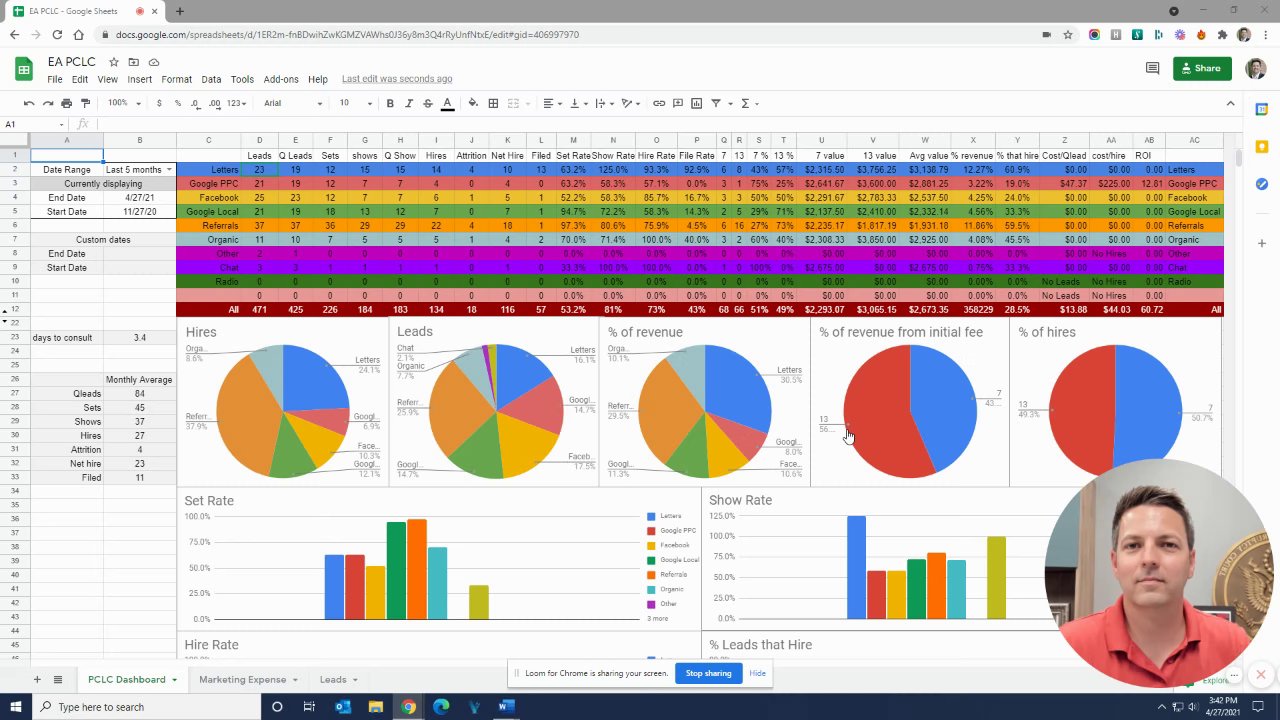Screen dimensions: 1280x720
Task: Go to Google Sheets home icon
Action: coord(24,69)
